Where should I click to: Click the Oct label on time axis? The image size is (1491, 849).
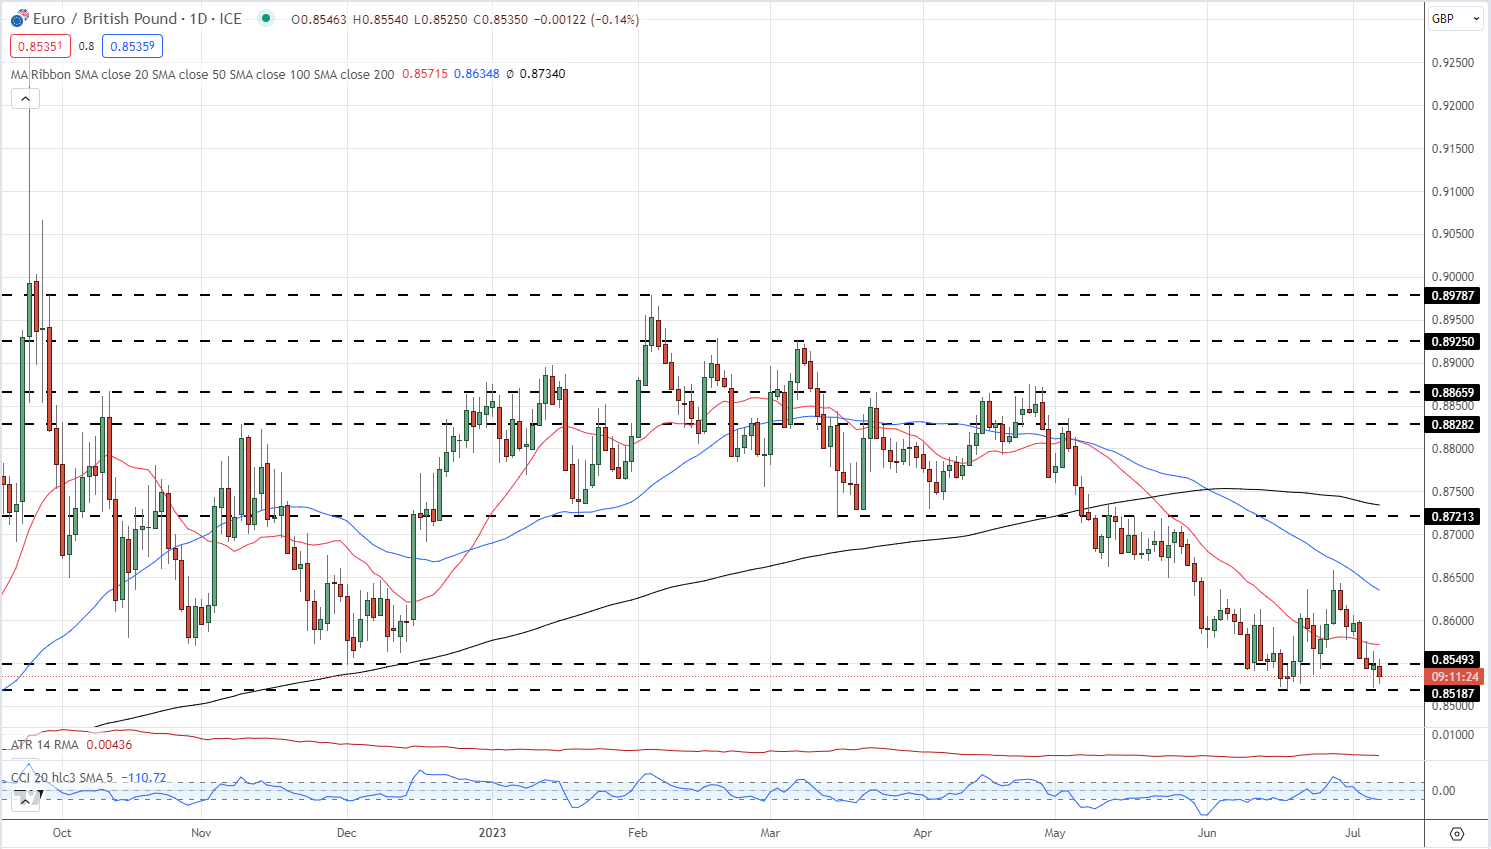point(62,833)
